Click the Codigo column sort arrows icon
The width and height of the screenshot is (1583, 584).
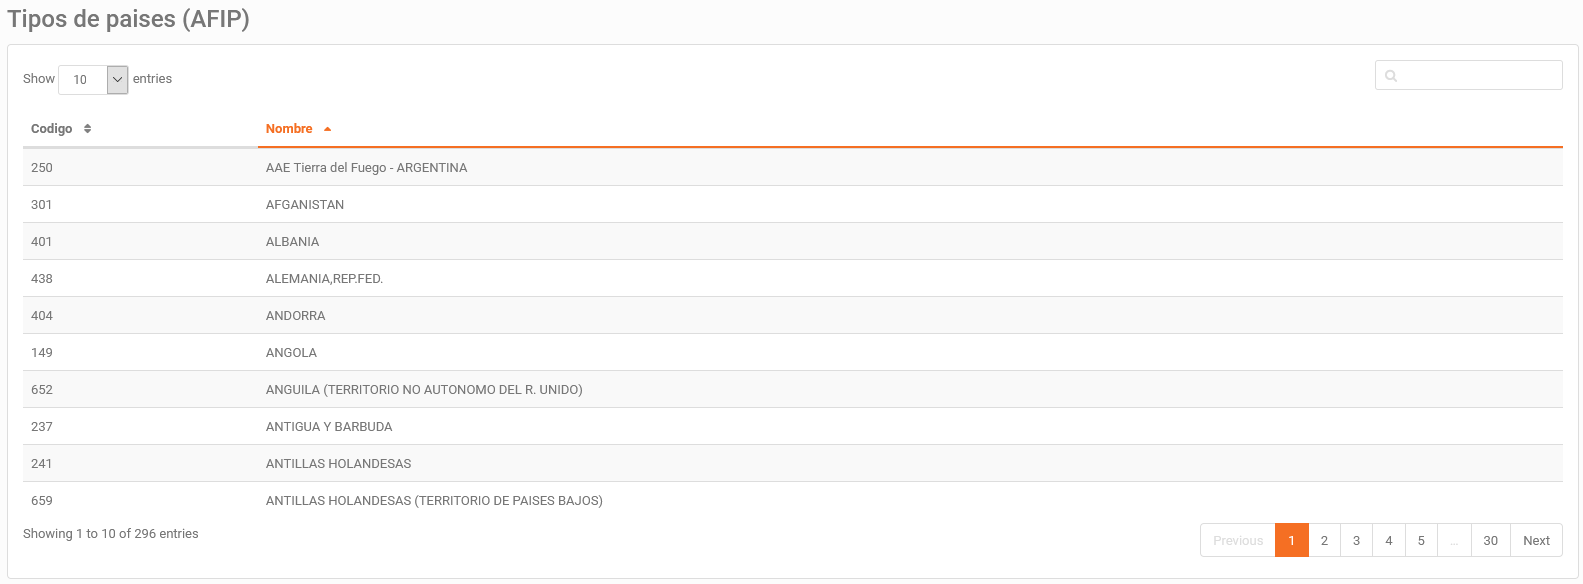point(88,129)
